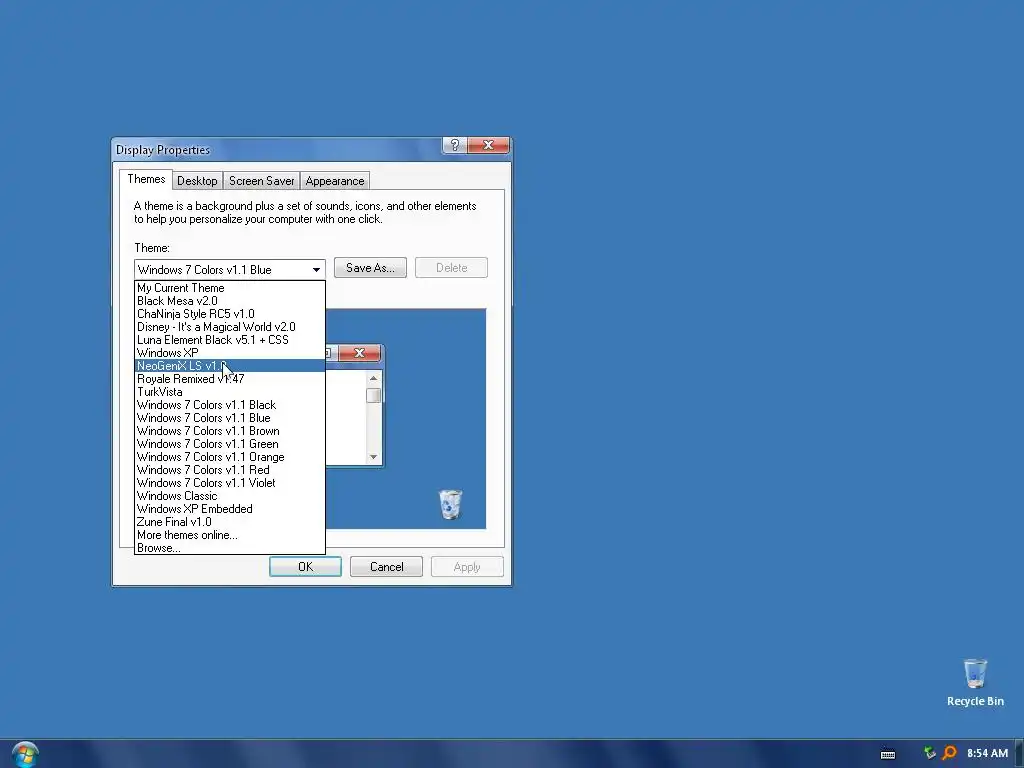Choose highlighted NeoGeniX LS theme
Image resolution: width=1024 pixels, height=768 pixels.
(x=230, y=366)
